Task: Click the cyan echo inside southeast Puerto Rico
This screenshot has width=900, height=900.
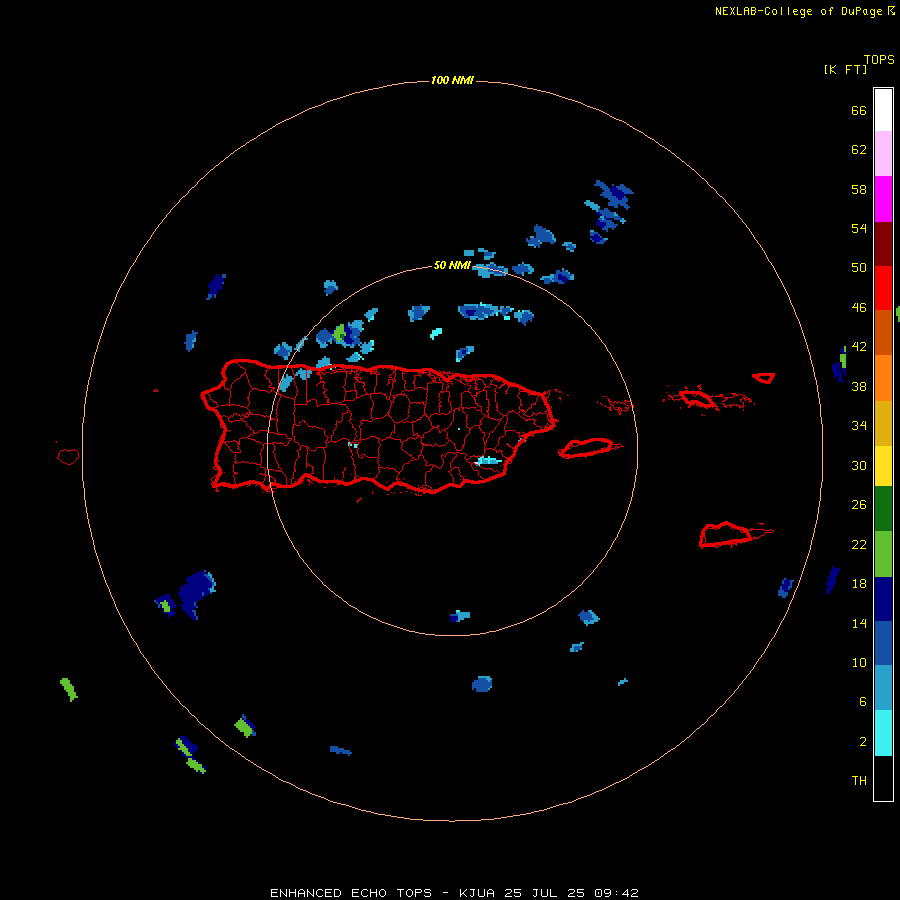Action: coord(489,460)
